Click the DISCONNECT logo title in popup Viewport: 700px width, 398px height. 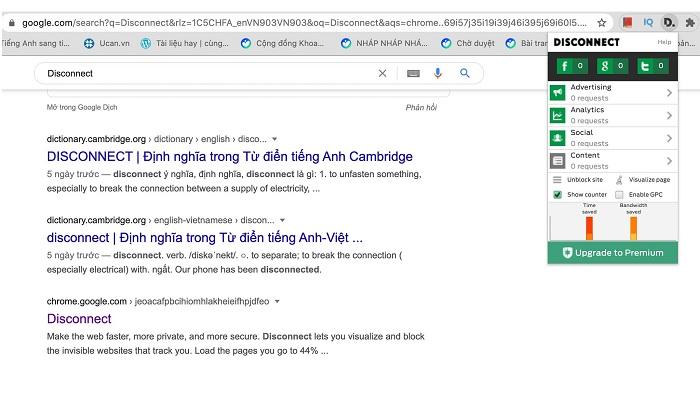pyautogui.click(x=586, y=42)
